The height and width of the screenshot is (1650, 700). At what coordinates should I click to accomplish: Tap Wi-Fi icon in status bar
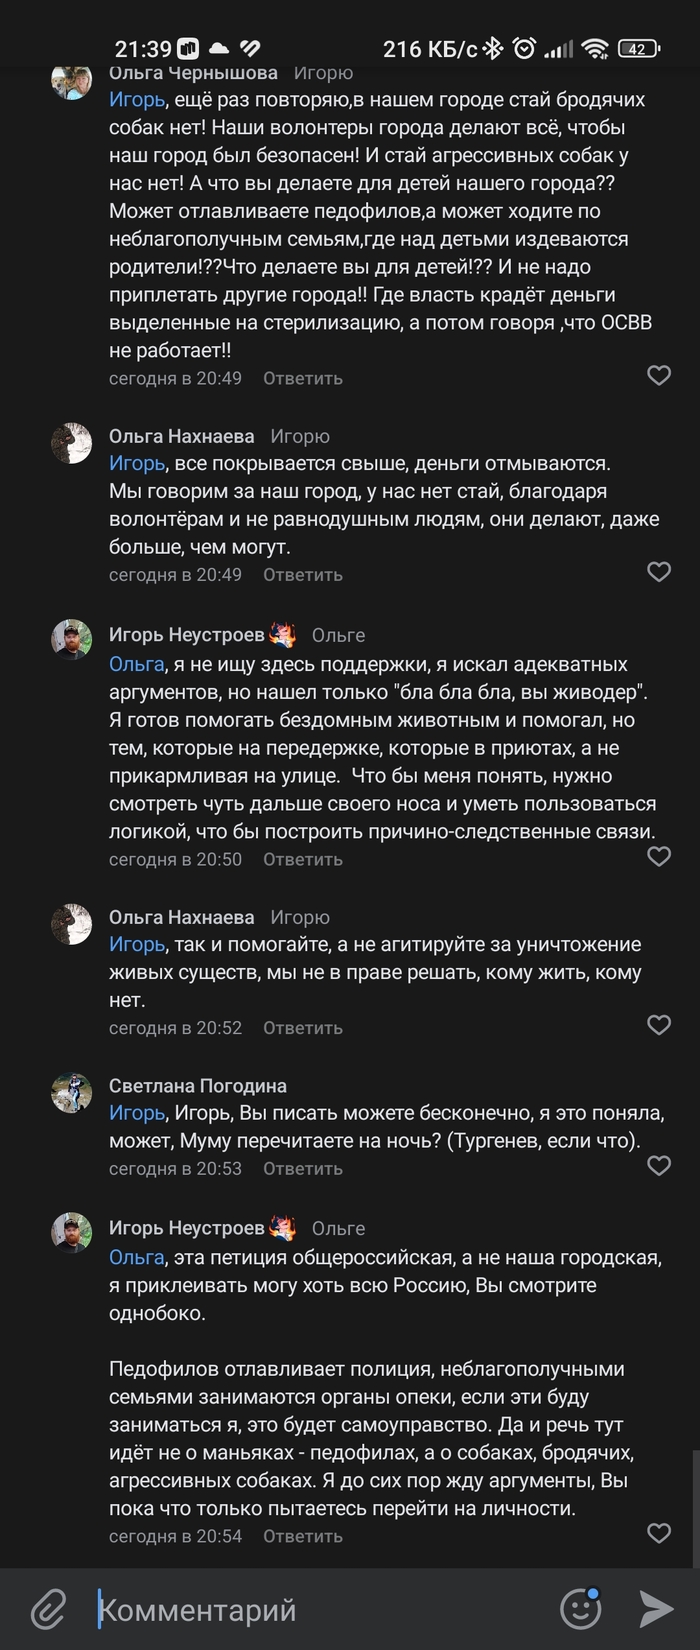click(x=596, y=48)
